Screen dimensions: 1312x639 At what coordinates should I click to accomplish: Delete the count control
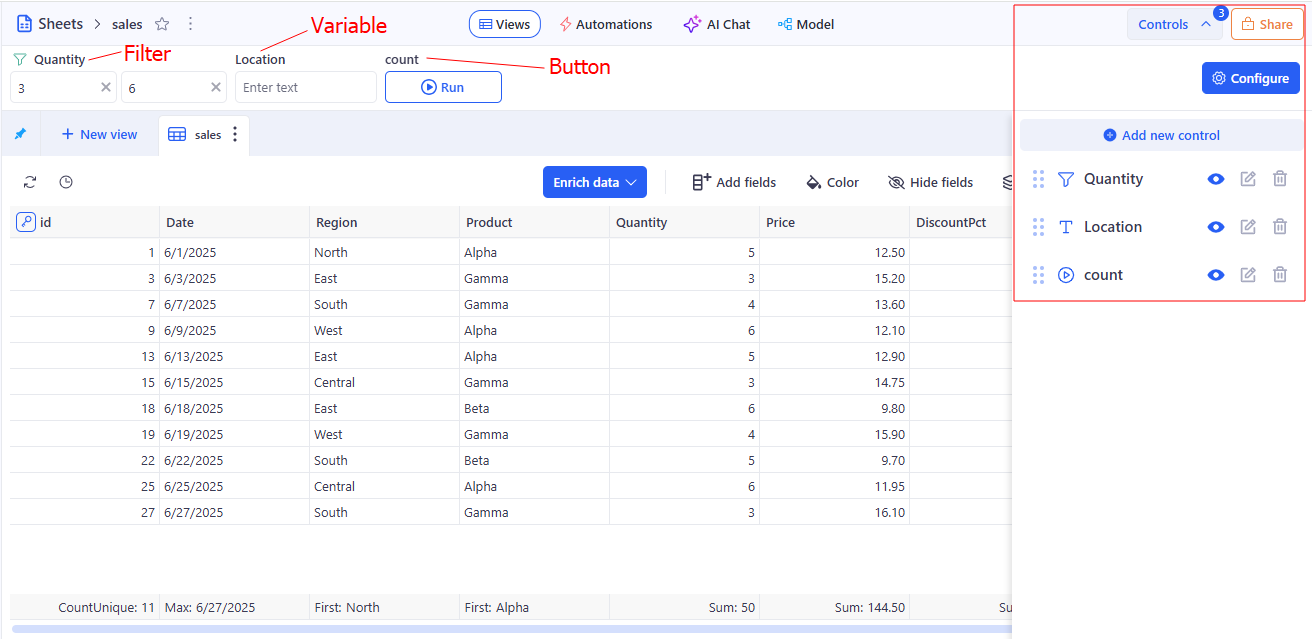coord(1280,275)
